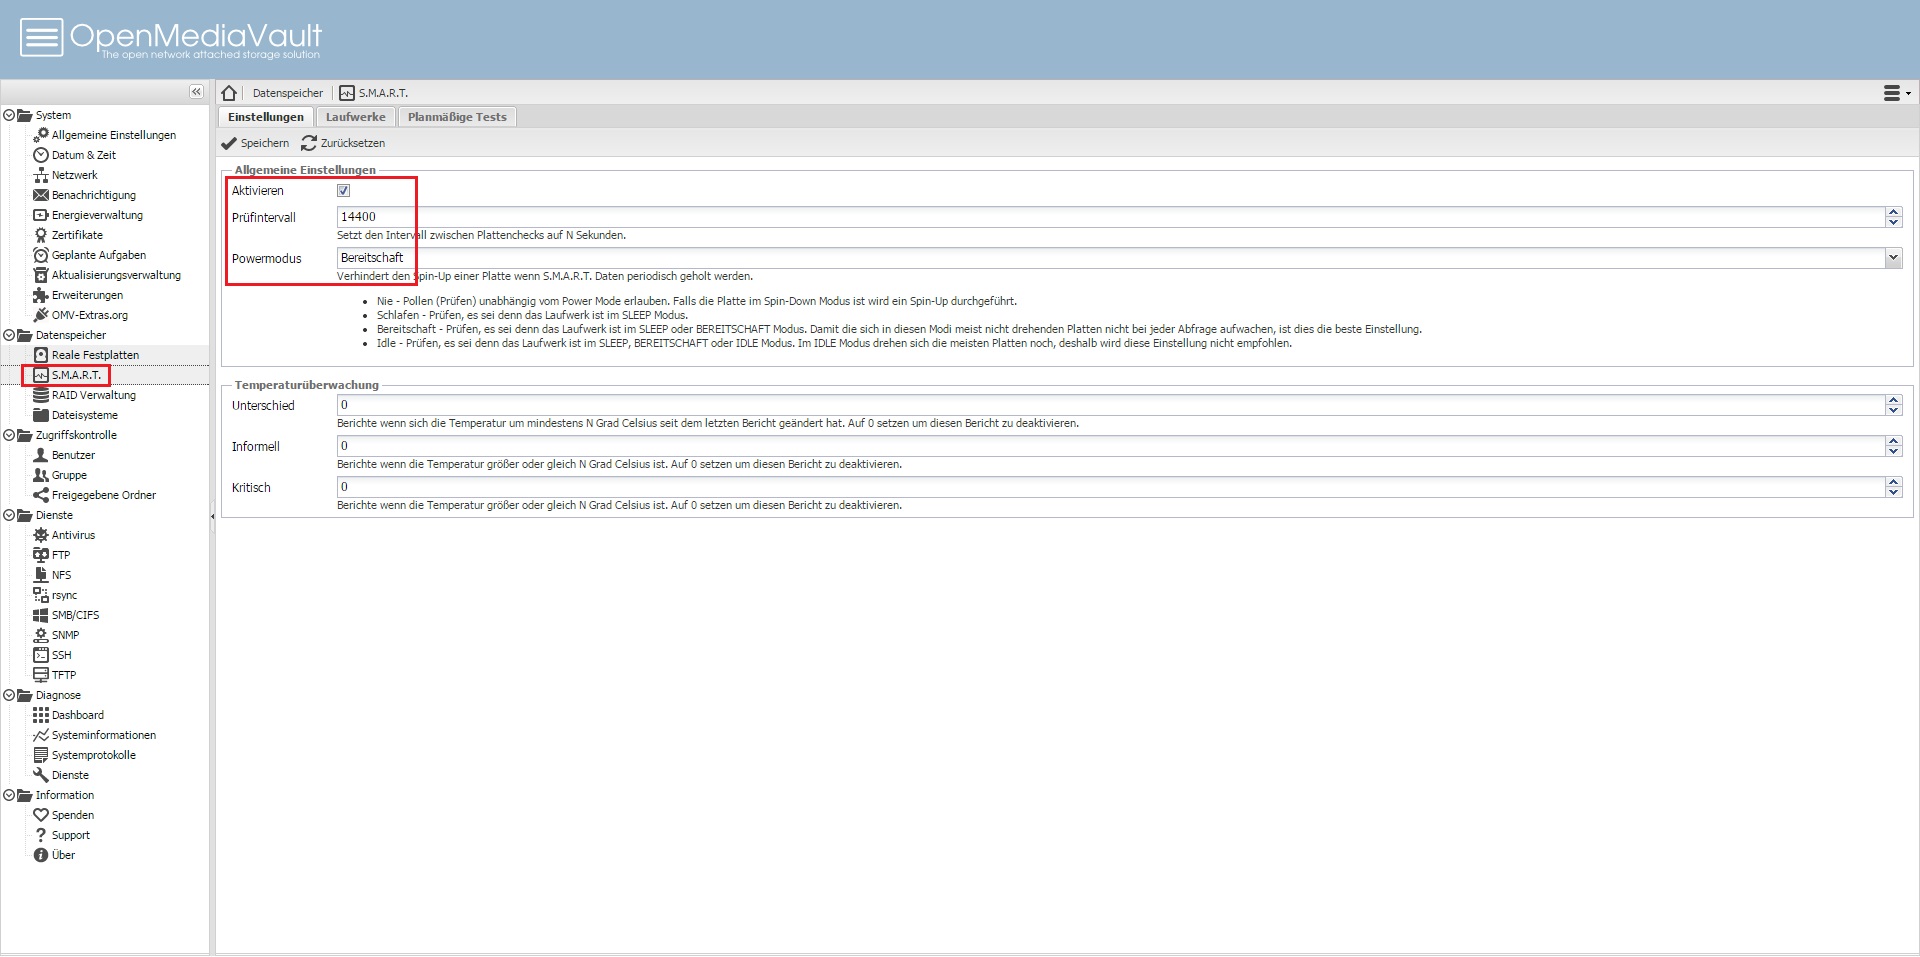The image size is (1920, 957).
Task: Open RAID Verwaltung icon
Action: [x=41, y=395]
